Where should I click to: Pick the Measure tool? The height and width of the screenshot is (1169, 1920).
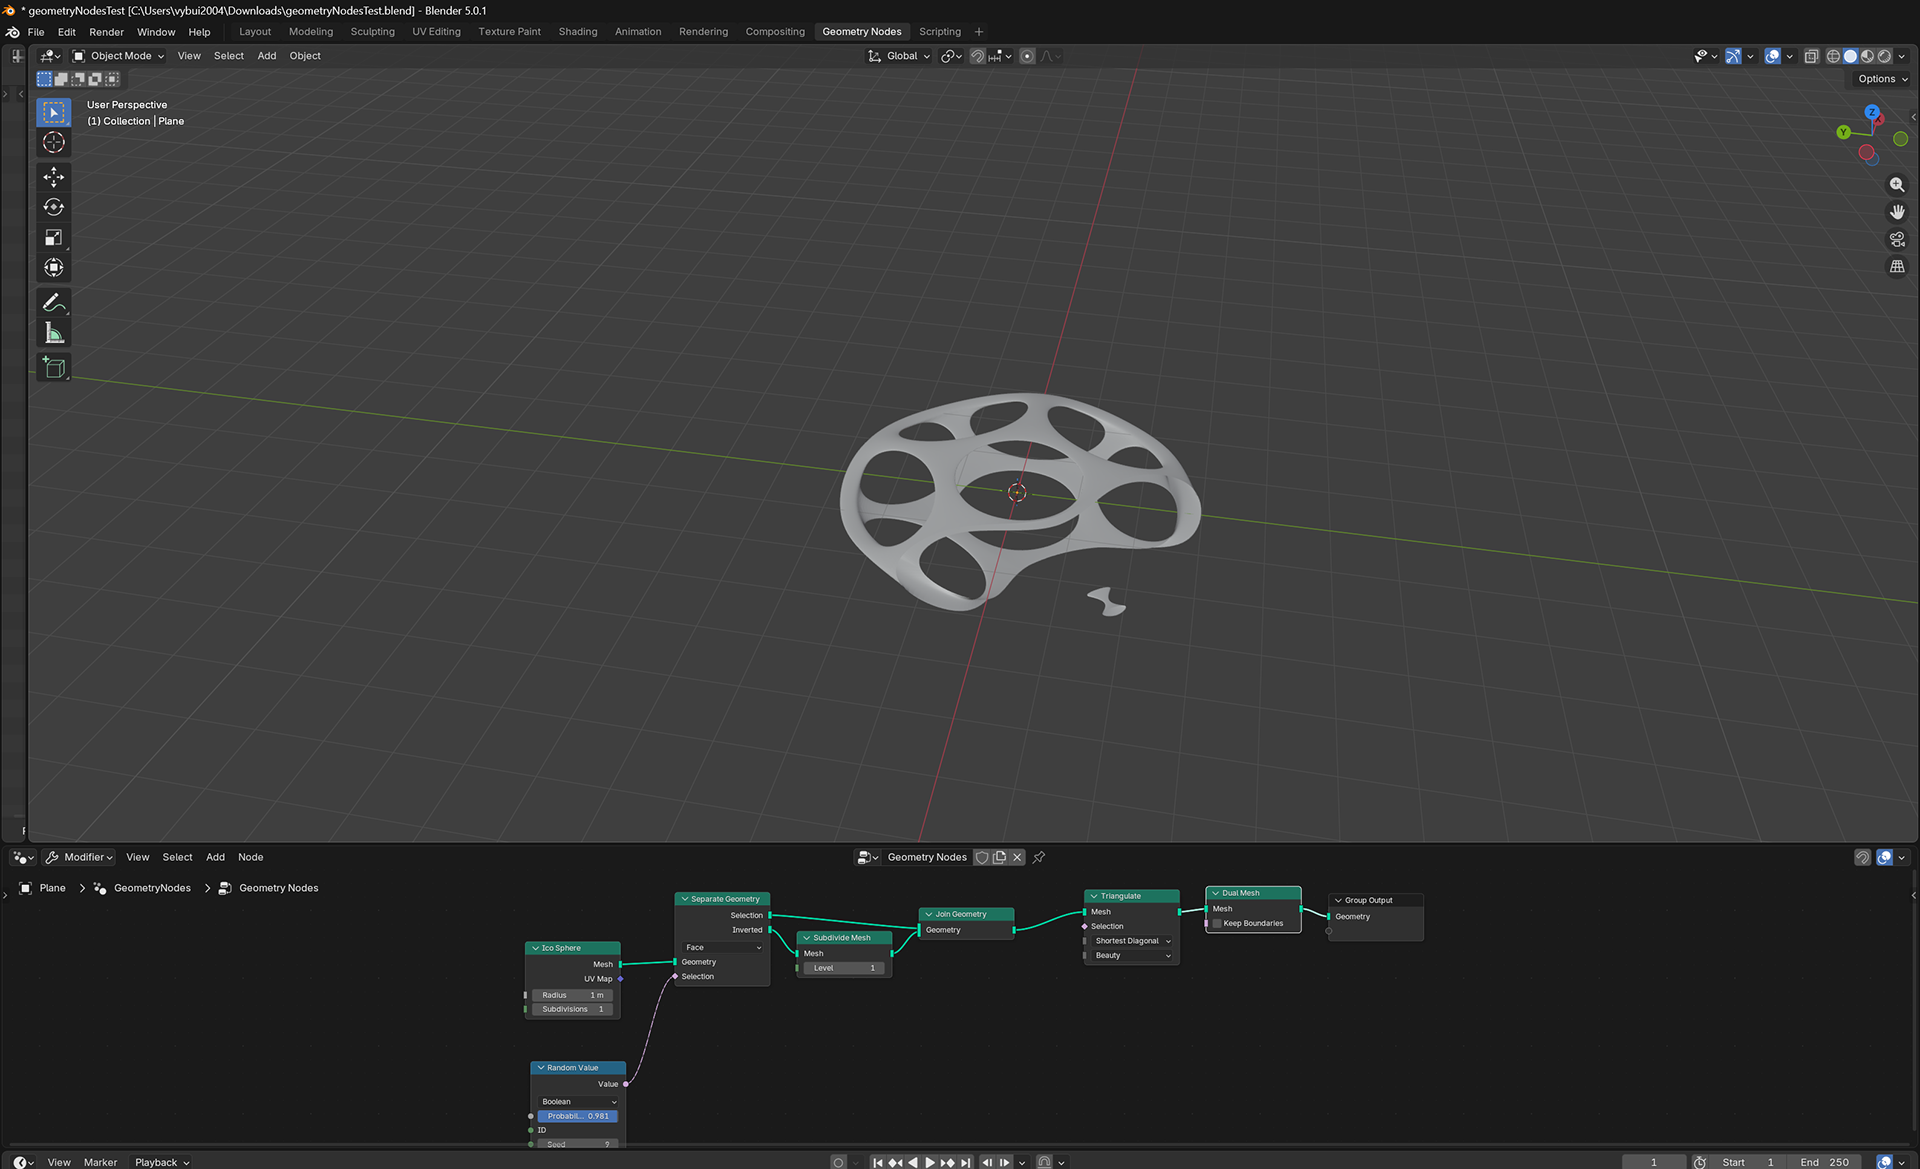(x=54, y=333)
